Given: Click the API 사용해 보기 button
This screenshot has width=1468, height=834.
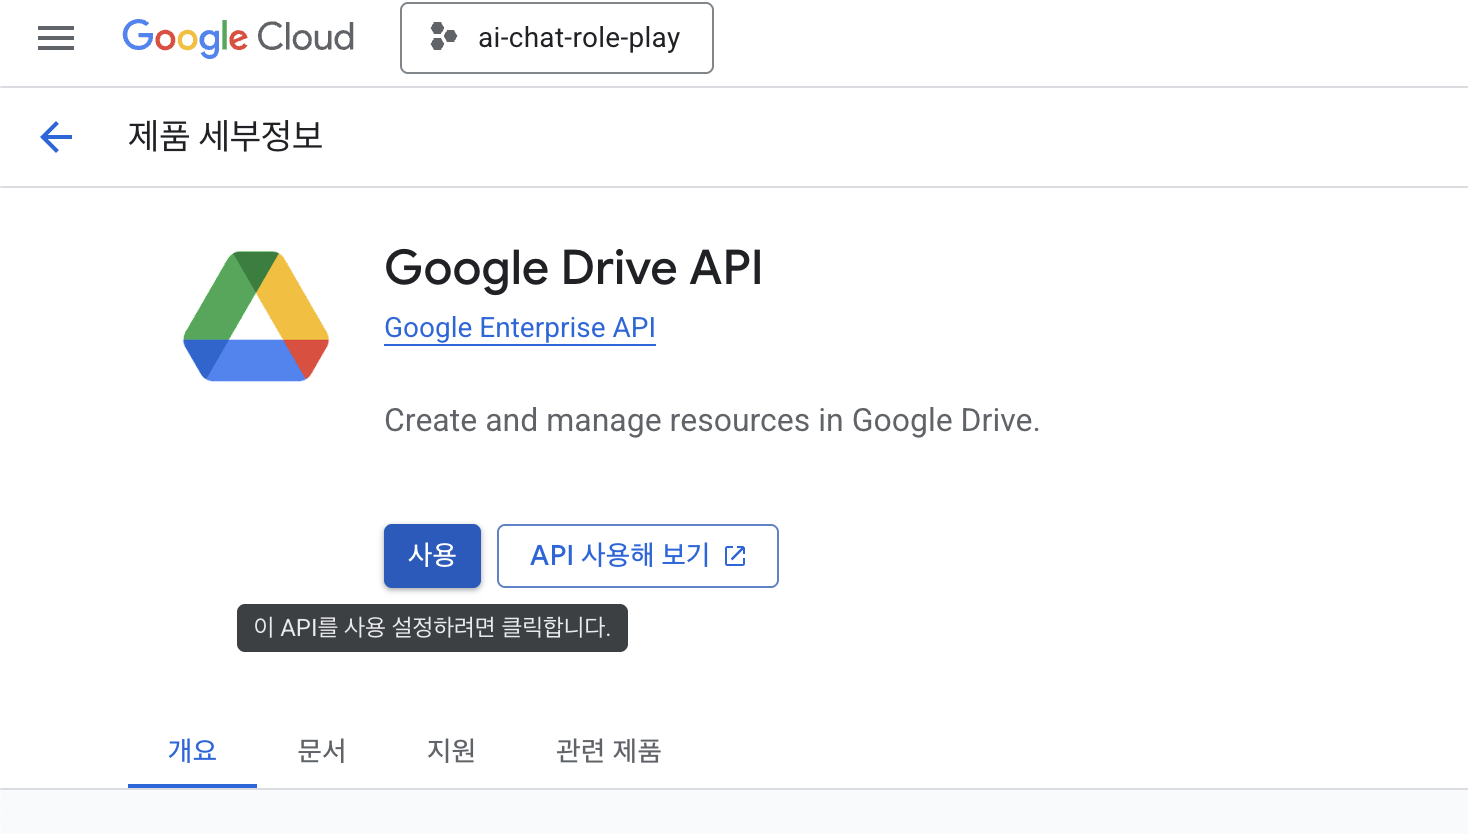Looking at the screenshot, I should [638, 556].
